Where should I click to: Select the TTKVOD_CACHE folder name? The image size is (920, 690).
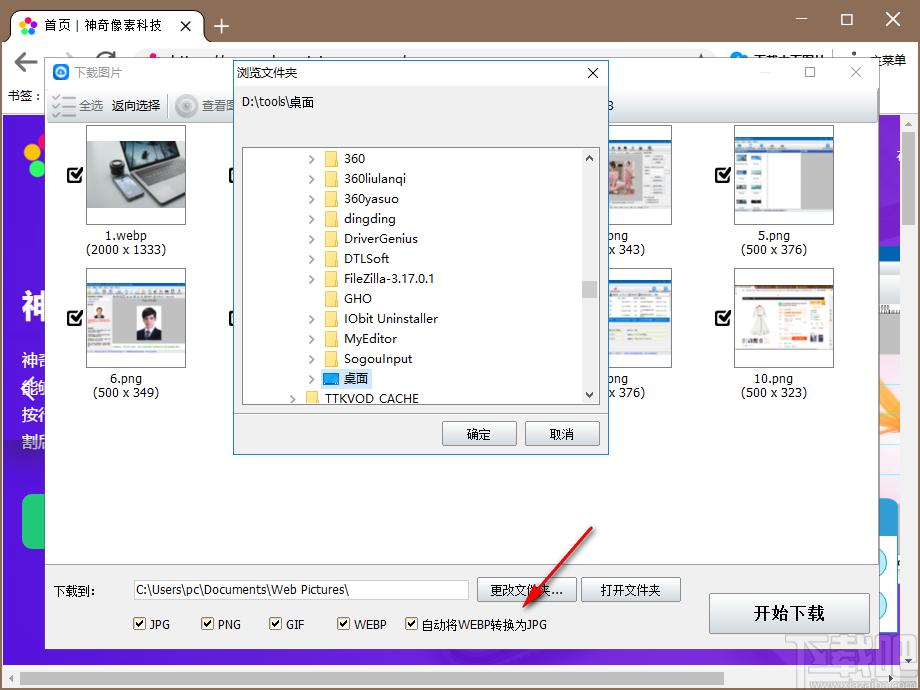tap(371, 398)
